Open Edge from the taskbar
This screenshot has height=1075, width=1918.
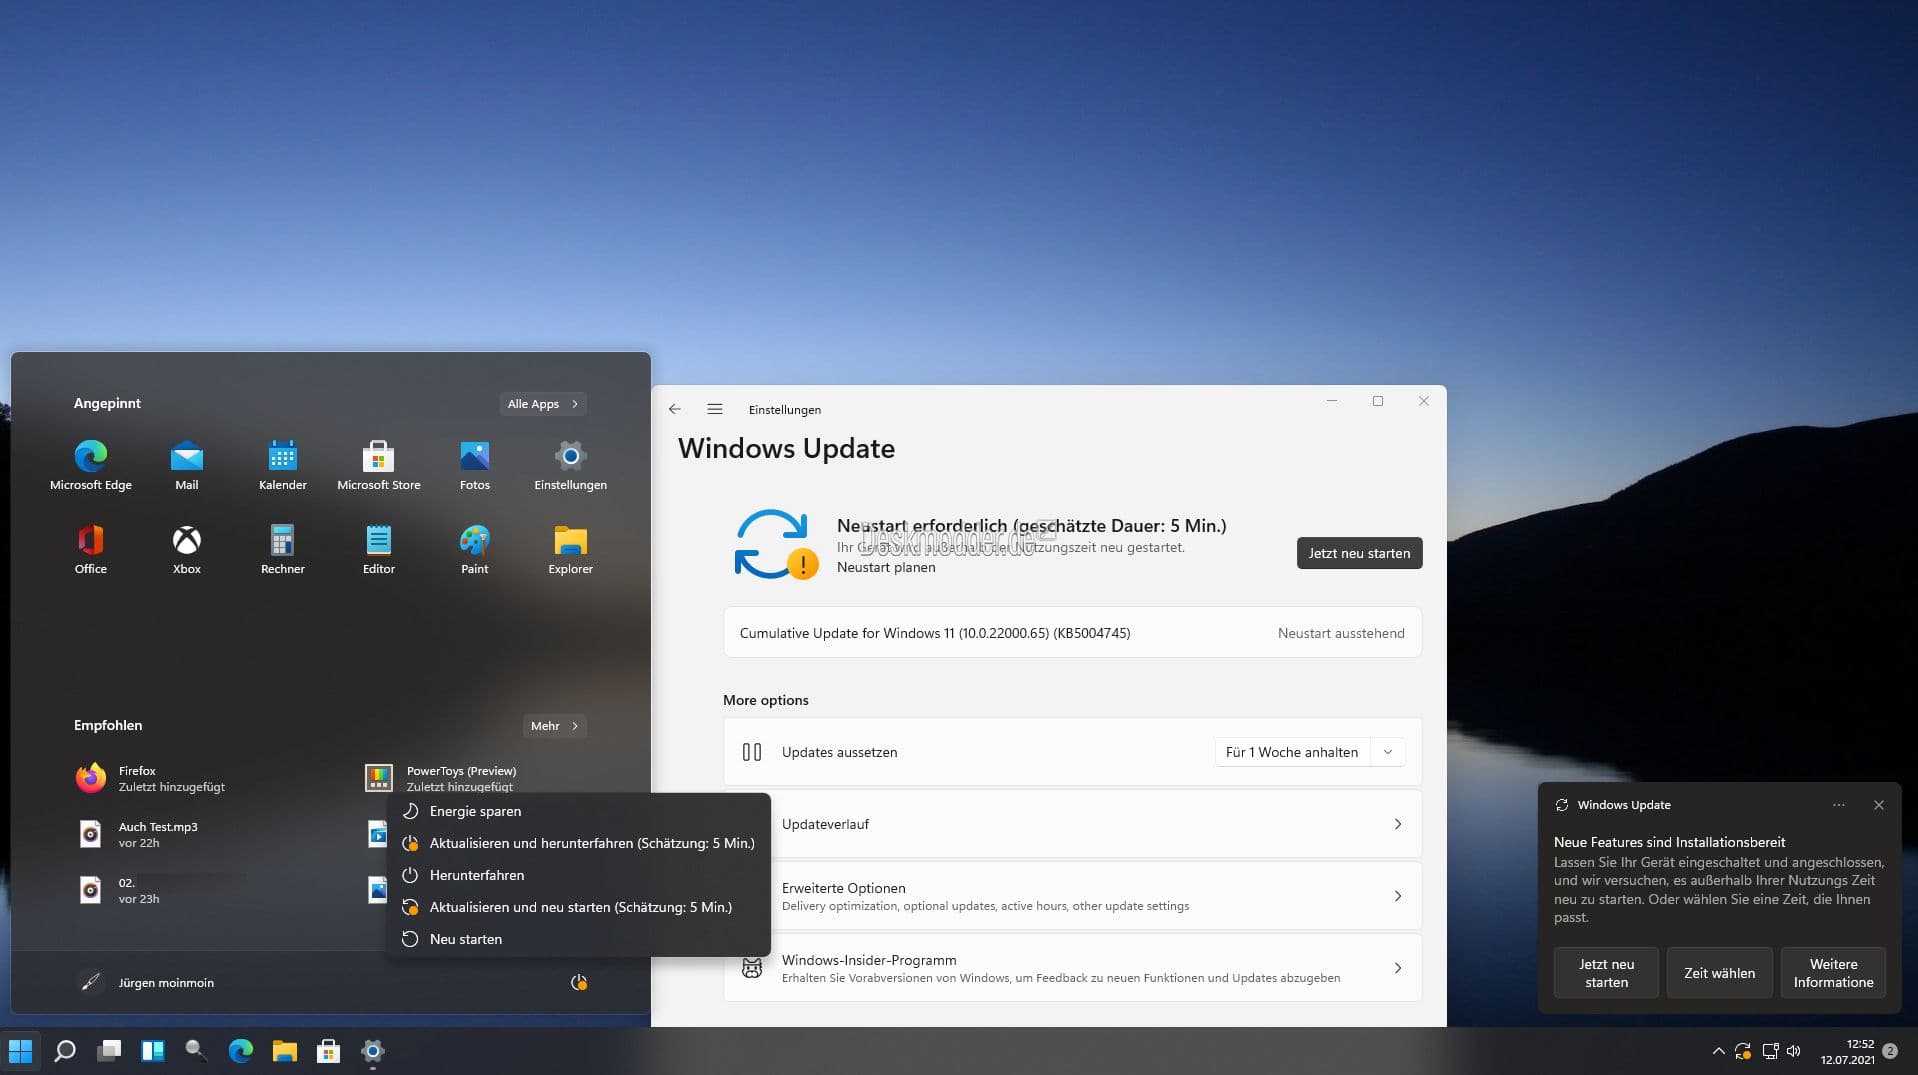[x=241, y=1051]
